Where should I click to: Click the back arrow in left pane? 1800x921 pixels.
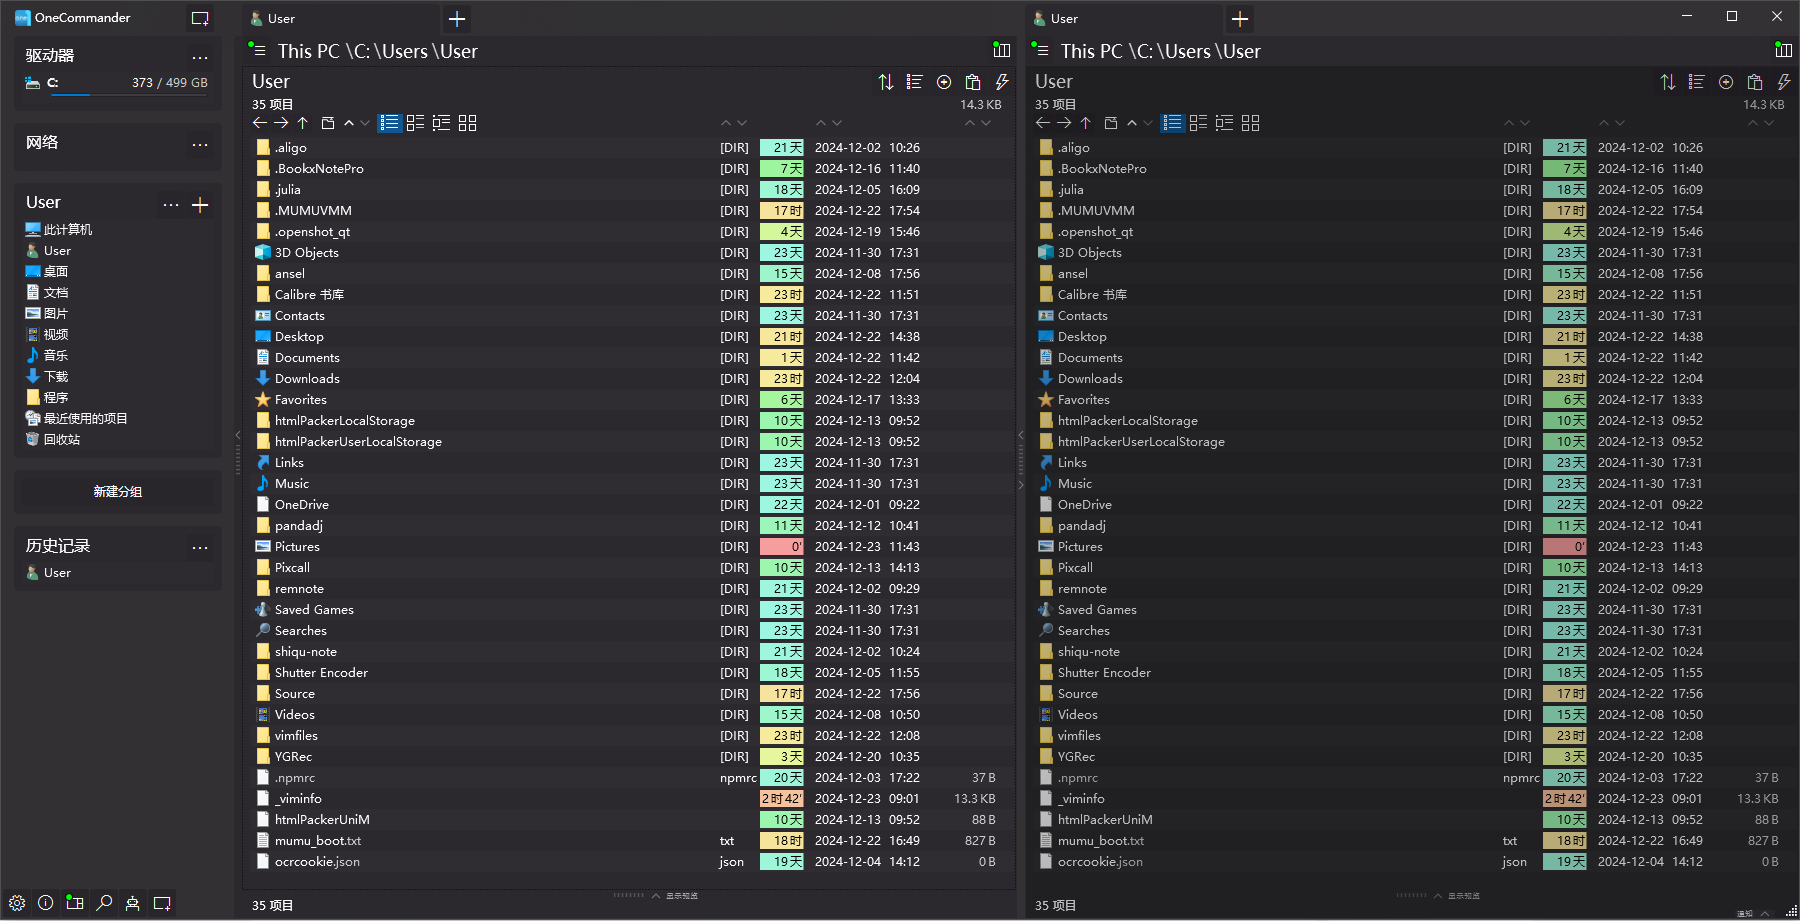(260, 123)
